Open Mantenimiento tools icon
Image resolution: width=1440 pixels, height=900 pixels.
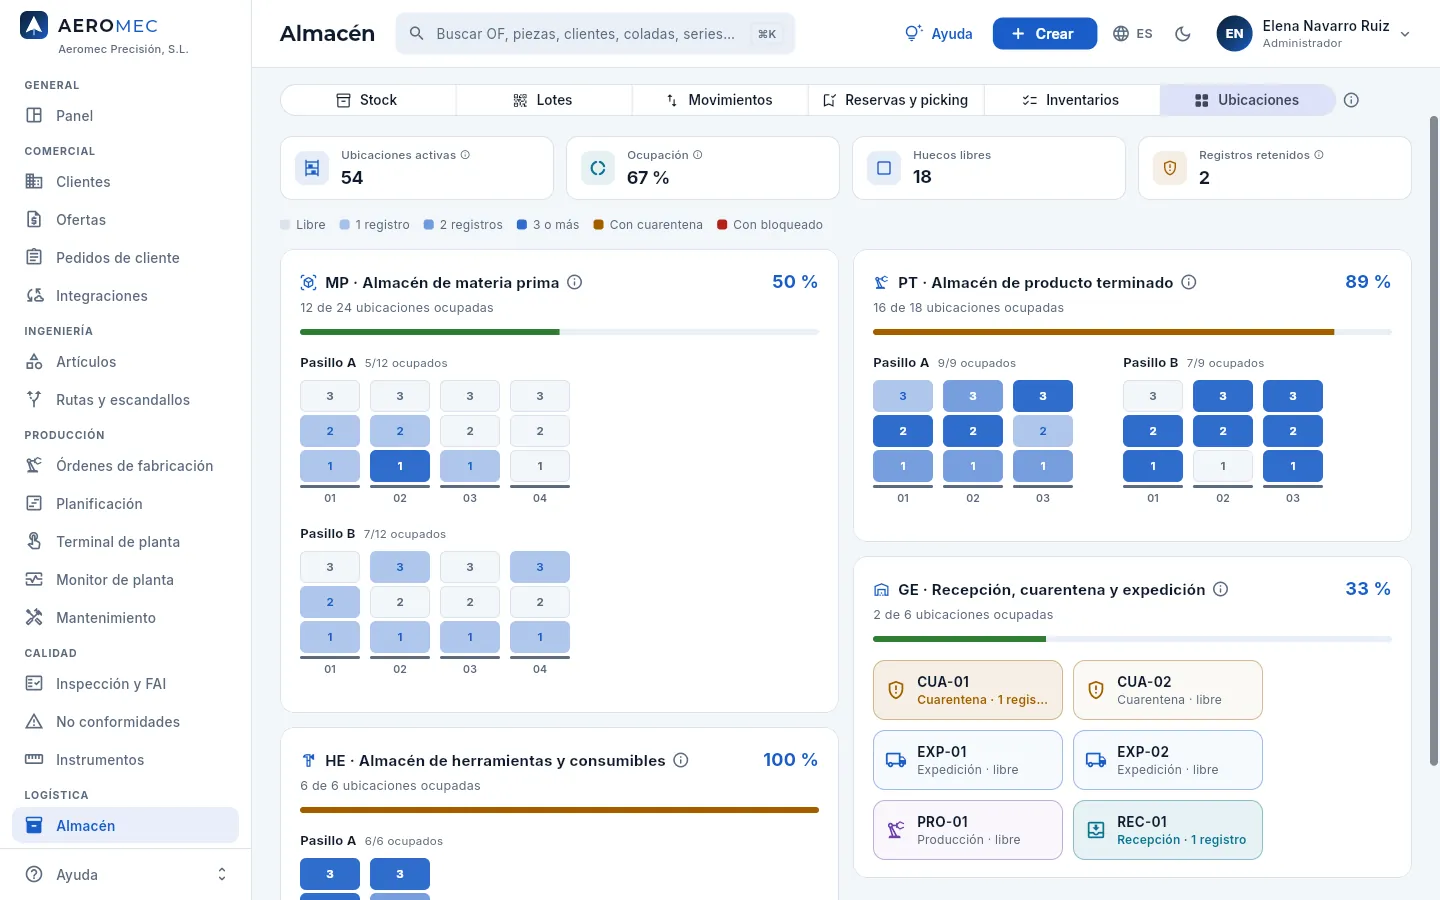tap(34, 617)
